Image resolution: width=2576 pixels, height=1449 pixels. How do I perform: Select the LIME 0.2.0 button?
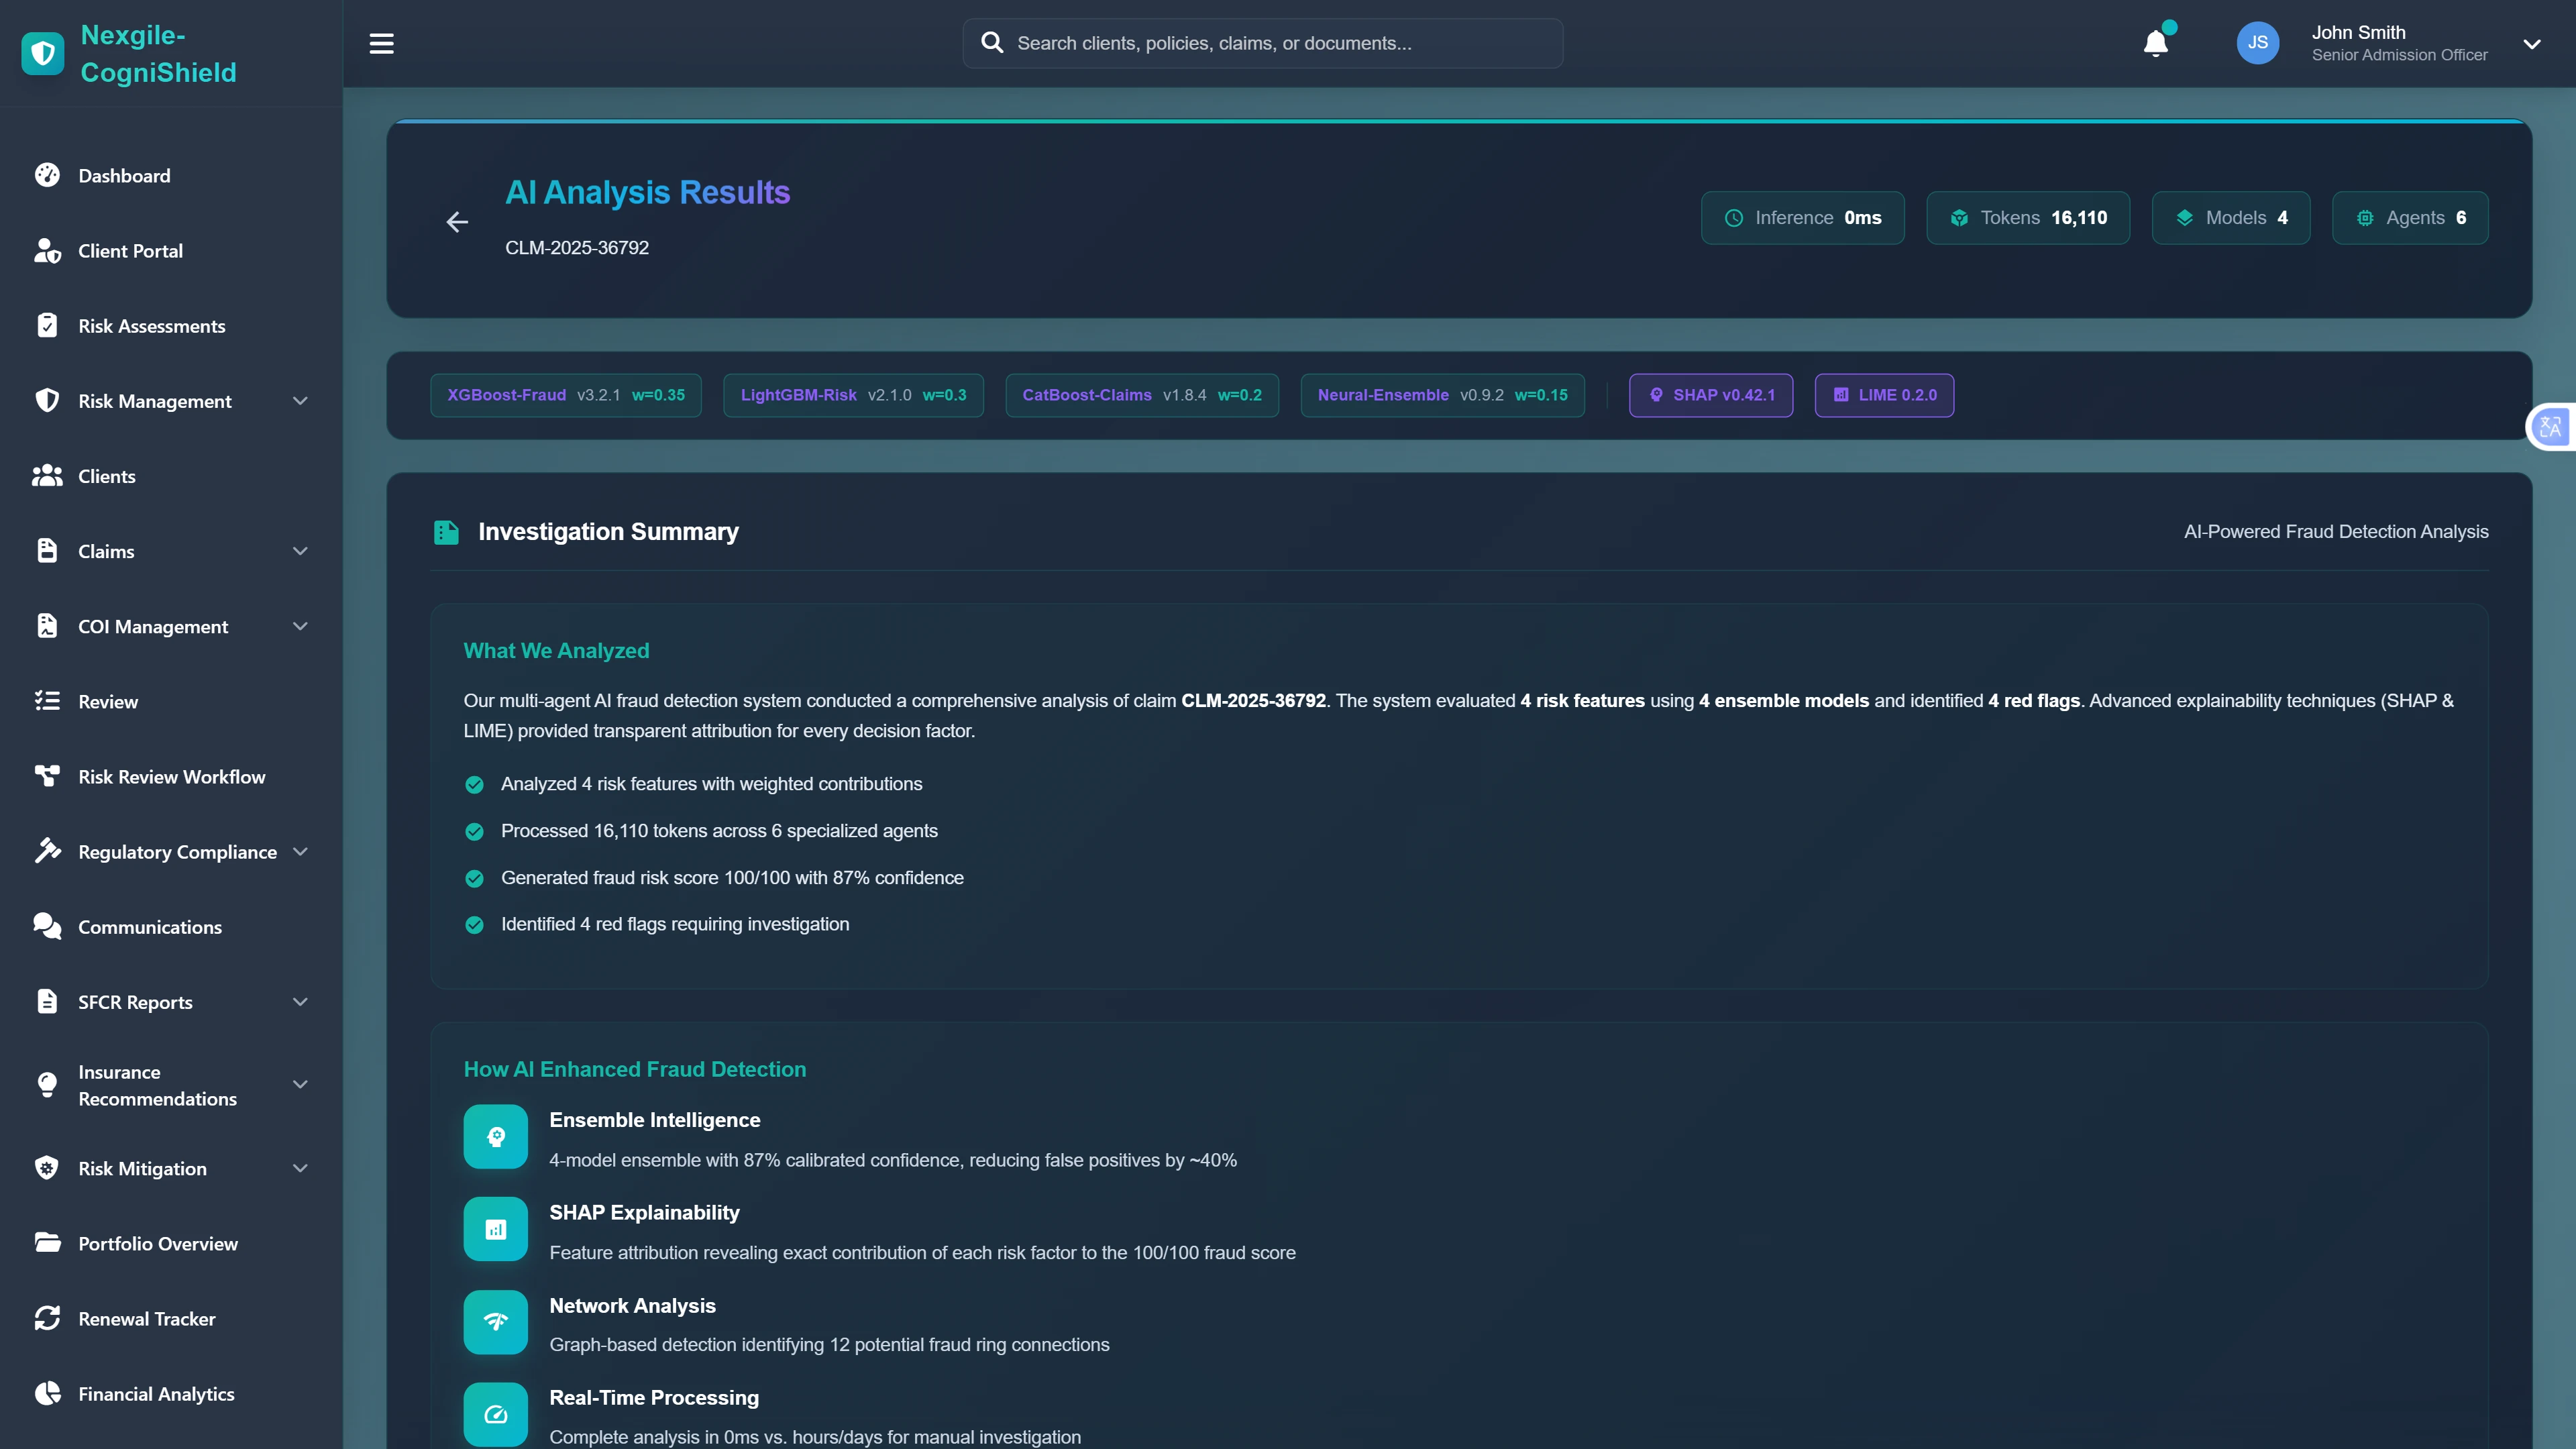coord(1884,395)
